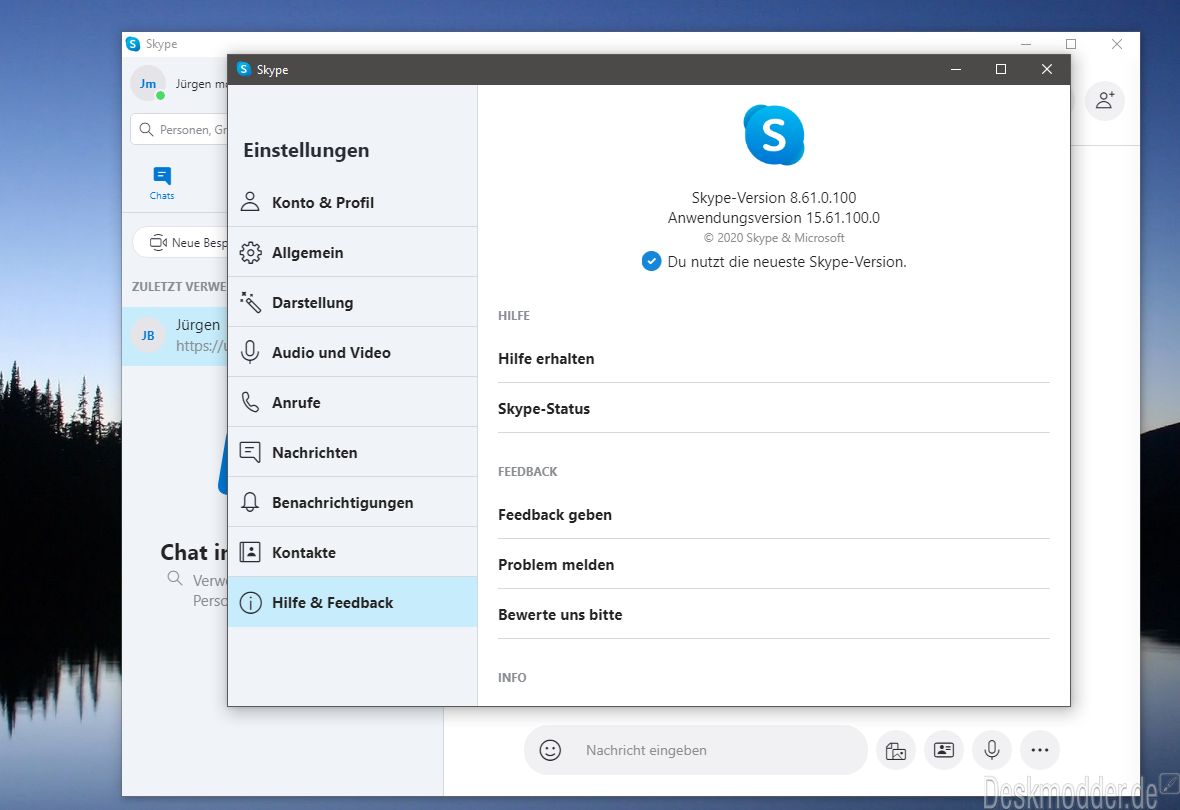Click the phone handset icon for Anrufe
This screenshot has width=1180, height=810.
(250, 402)
